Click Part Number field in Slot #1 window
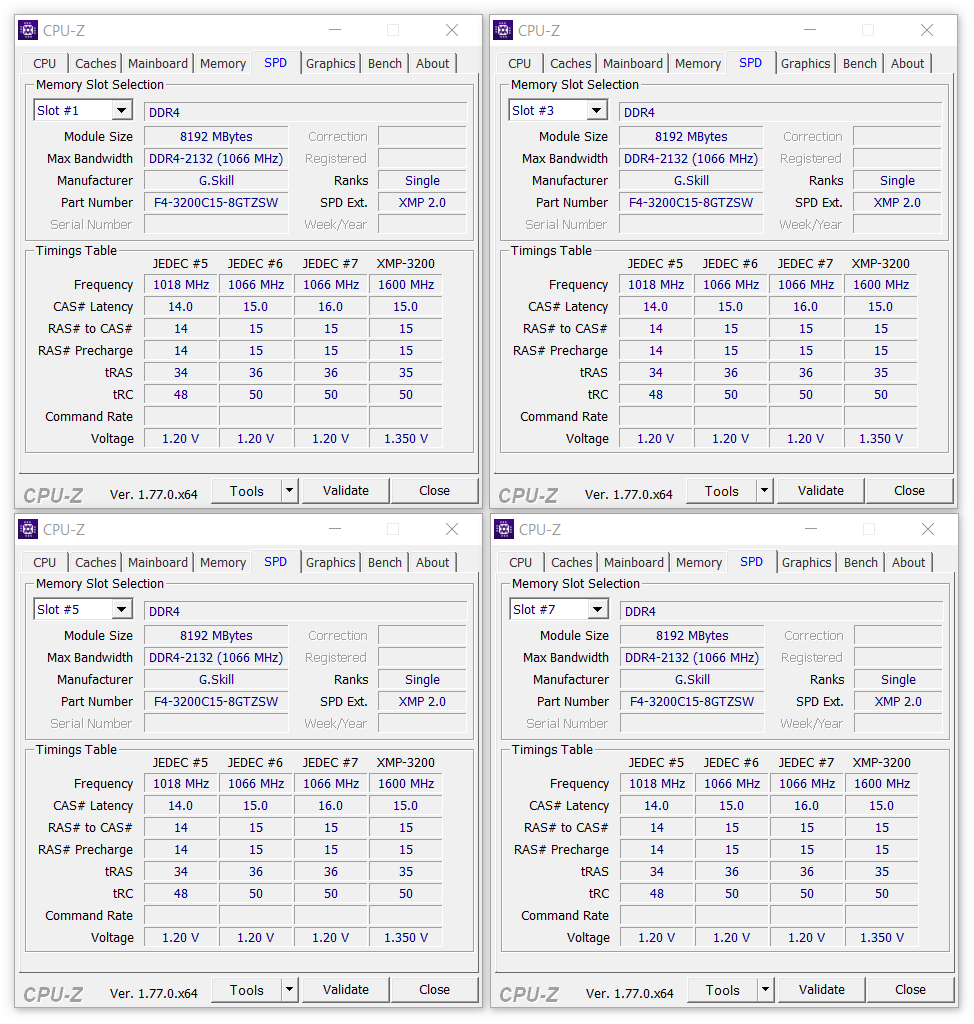 pyautogui.click(x=216, y=202)
